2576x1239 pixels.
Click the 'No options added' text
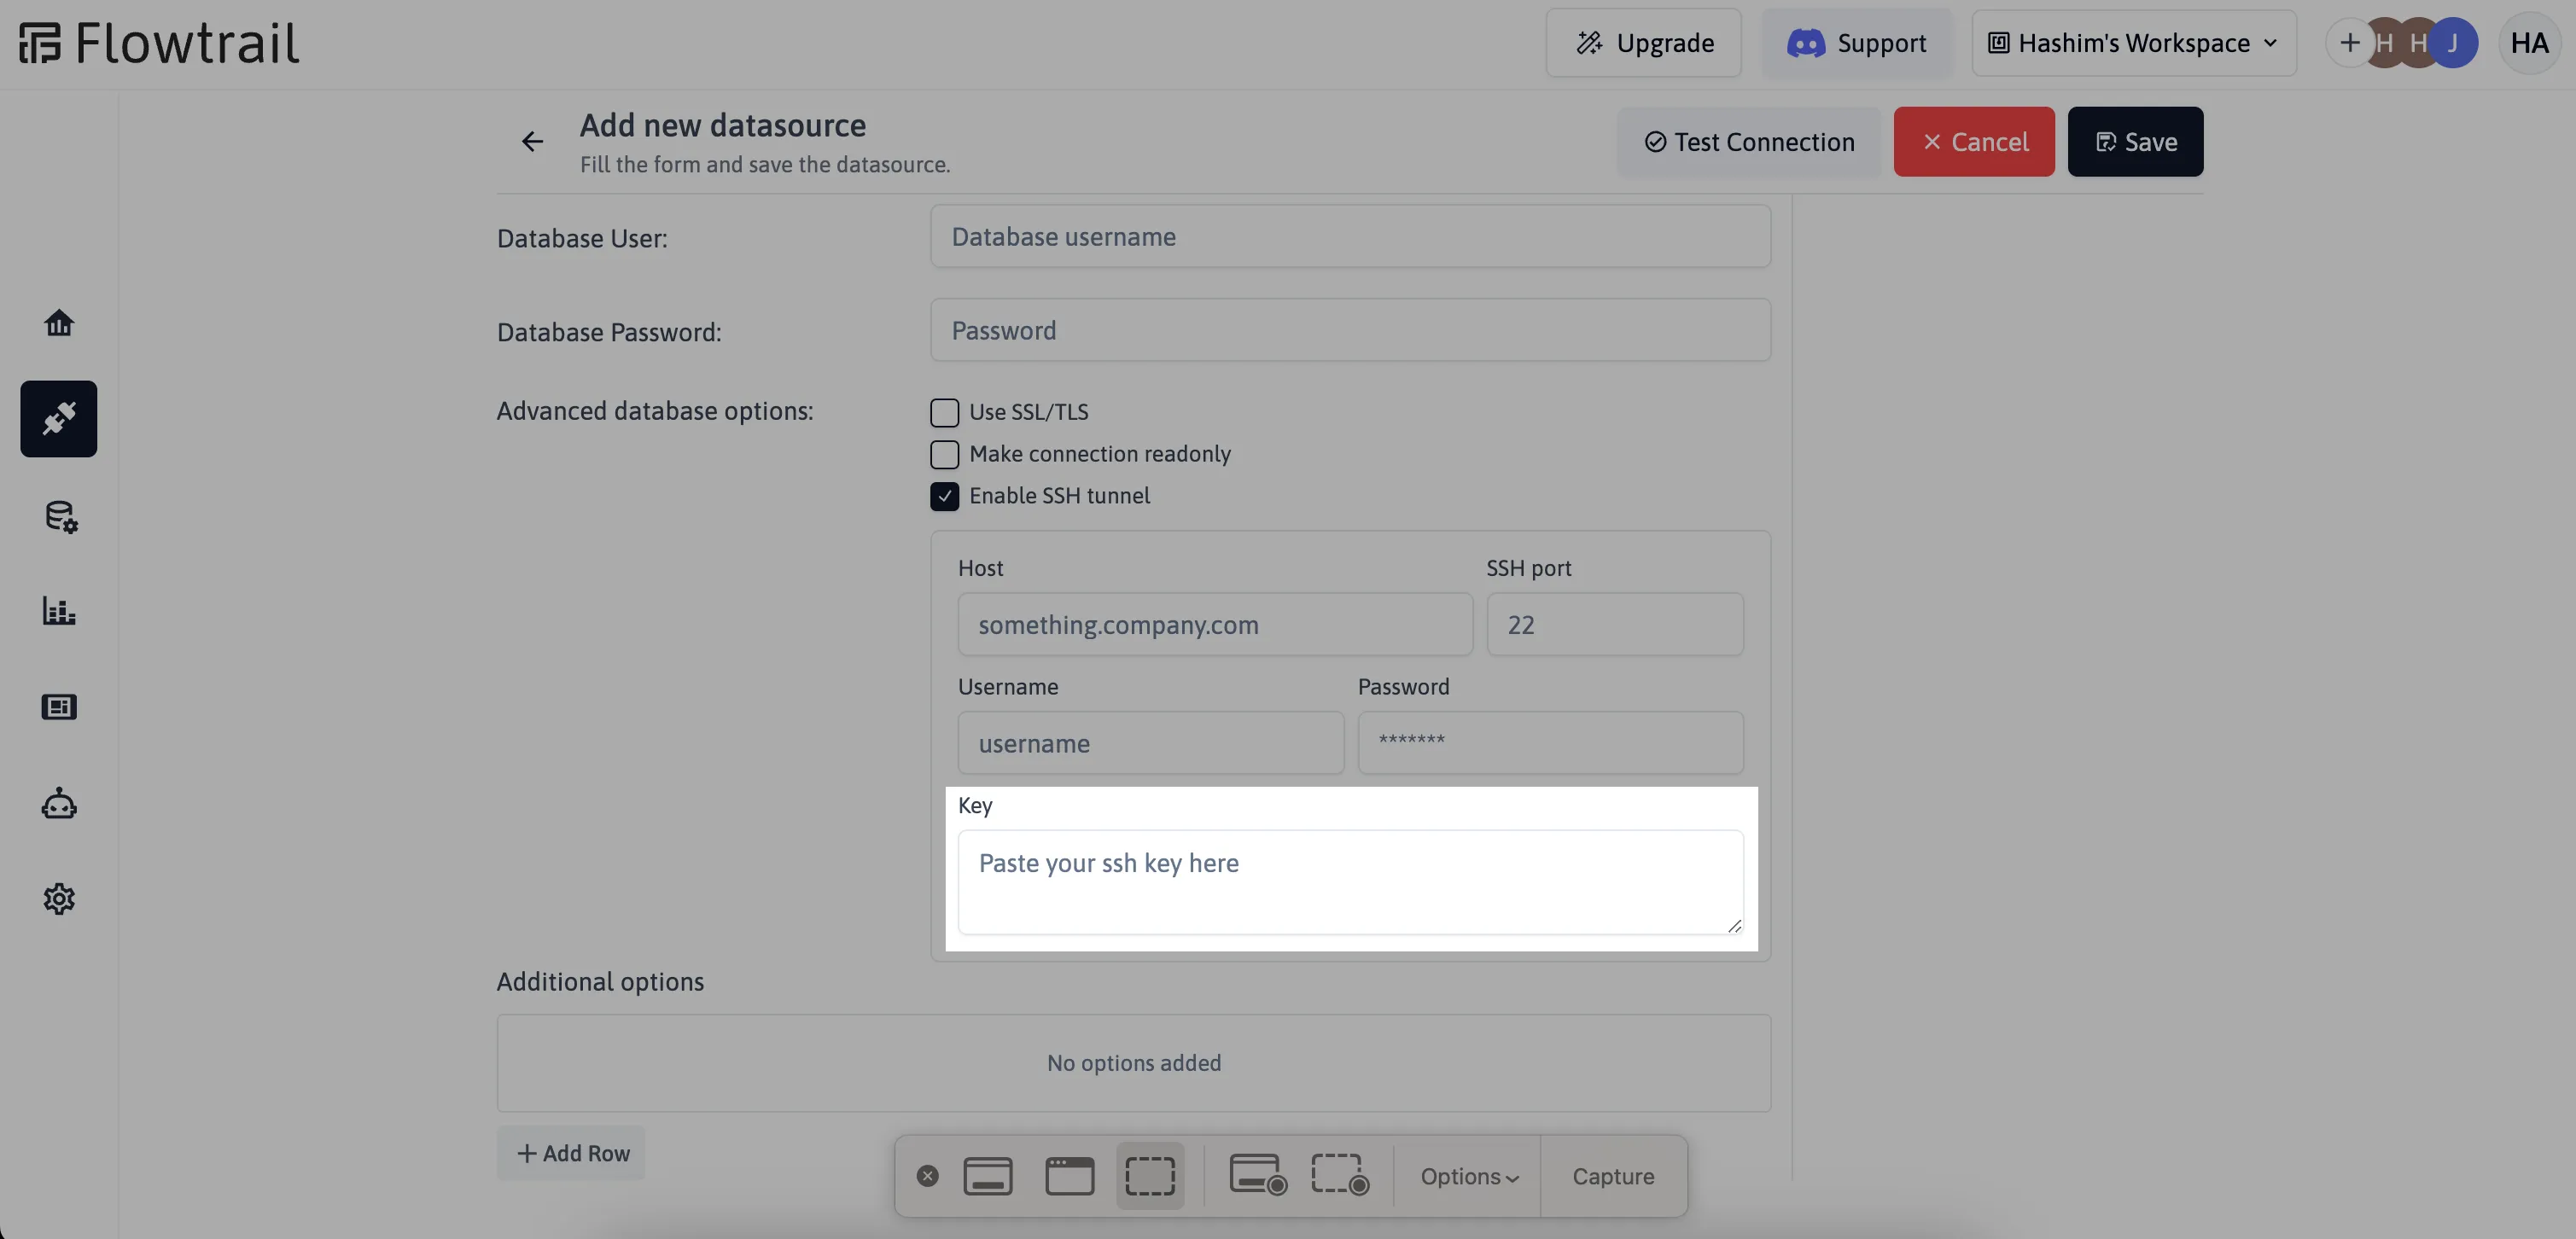[x=1134, y=1063]
